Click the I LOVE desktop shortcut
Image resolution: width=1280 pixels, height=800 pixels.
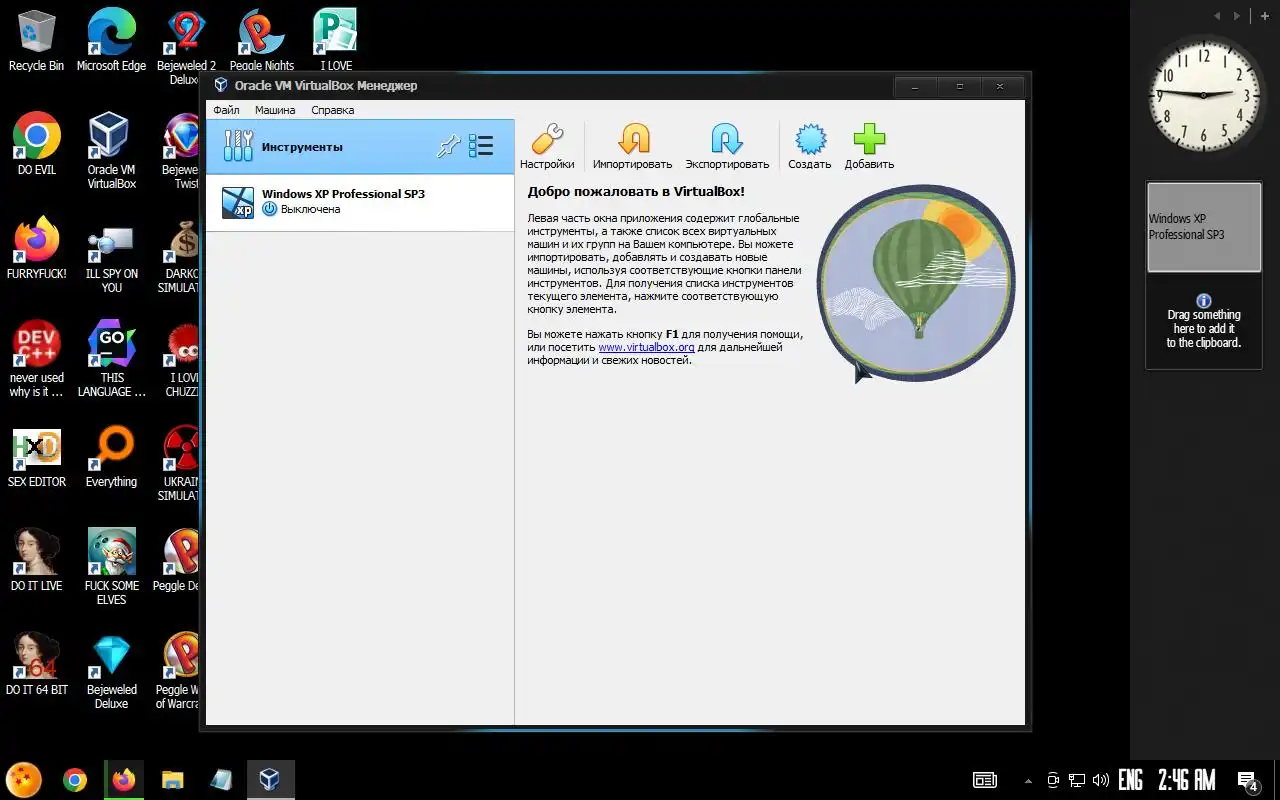(336, 40)
